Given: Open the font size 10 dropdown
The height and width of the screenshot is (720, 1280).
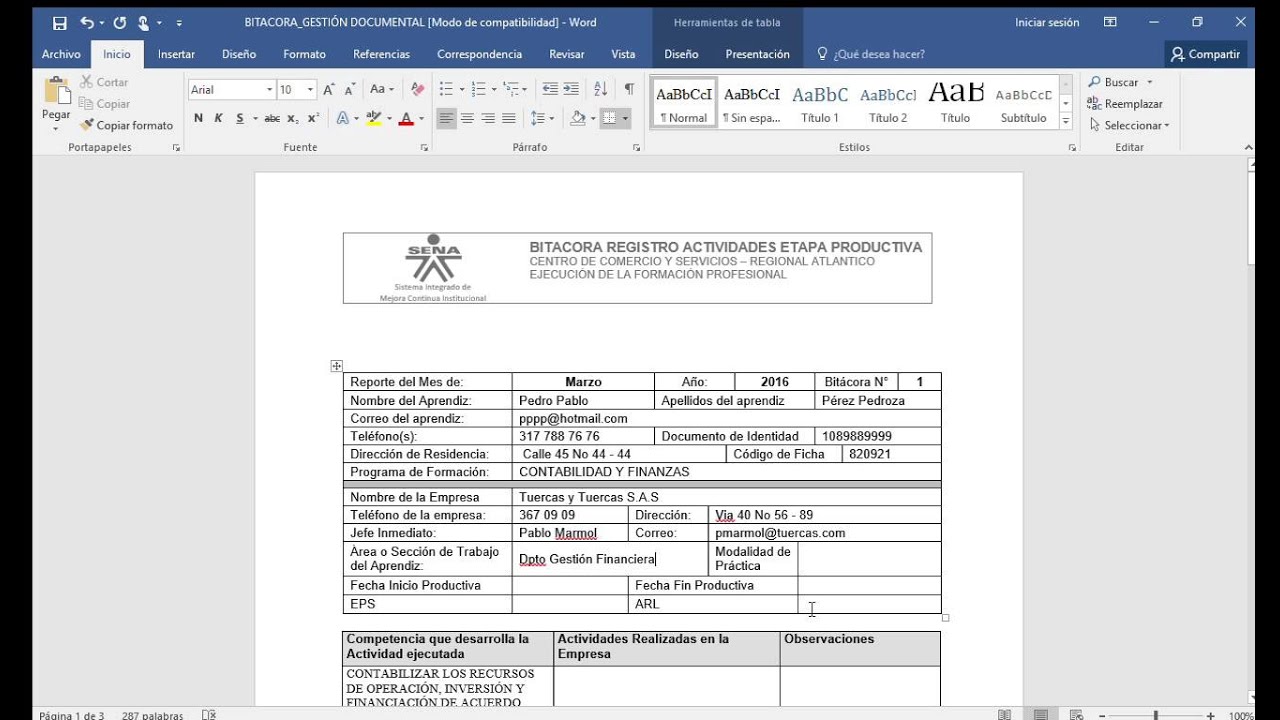Looking at the screenshot, I should (310, 89).
